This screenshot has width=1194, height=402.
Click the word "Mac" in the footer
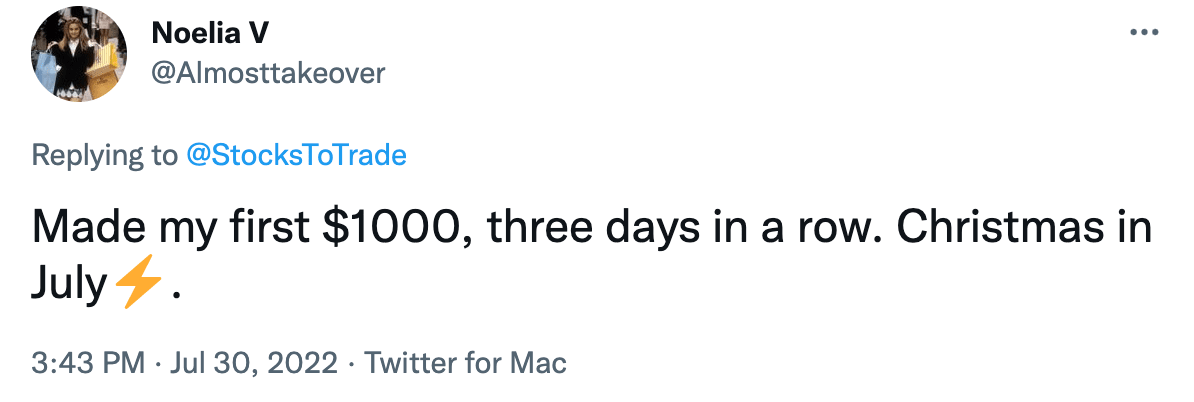point(541,361)
